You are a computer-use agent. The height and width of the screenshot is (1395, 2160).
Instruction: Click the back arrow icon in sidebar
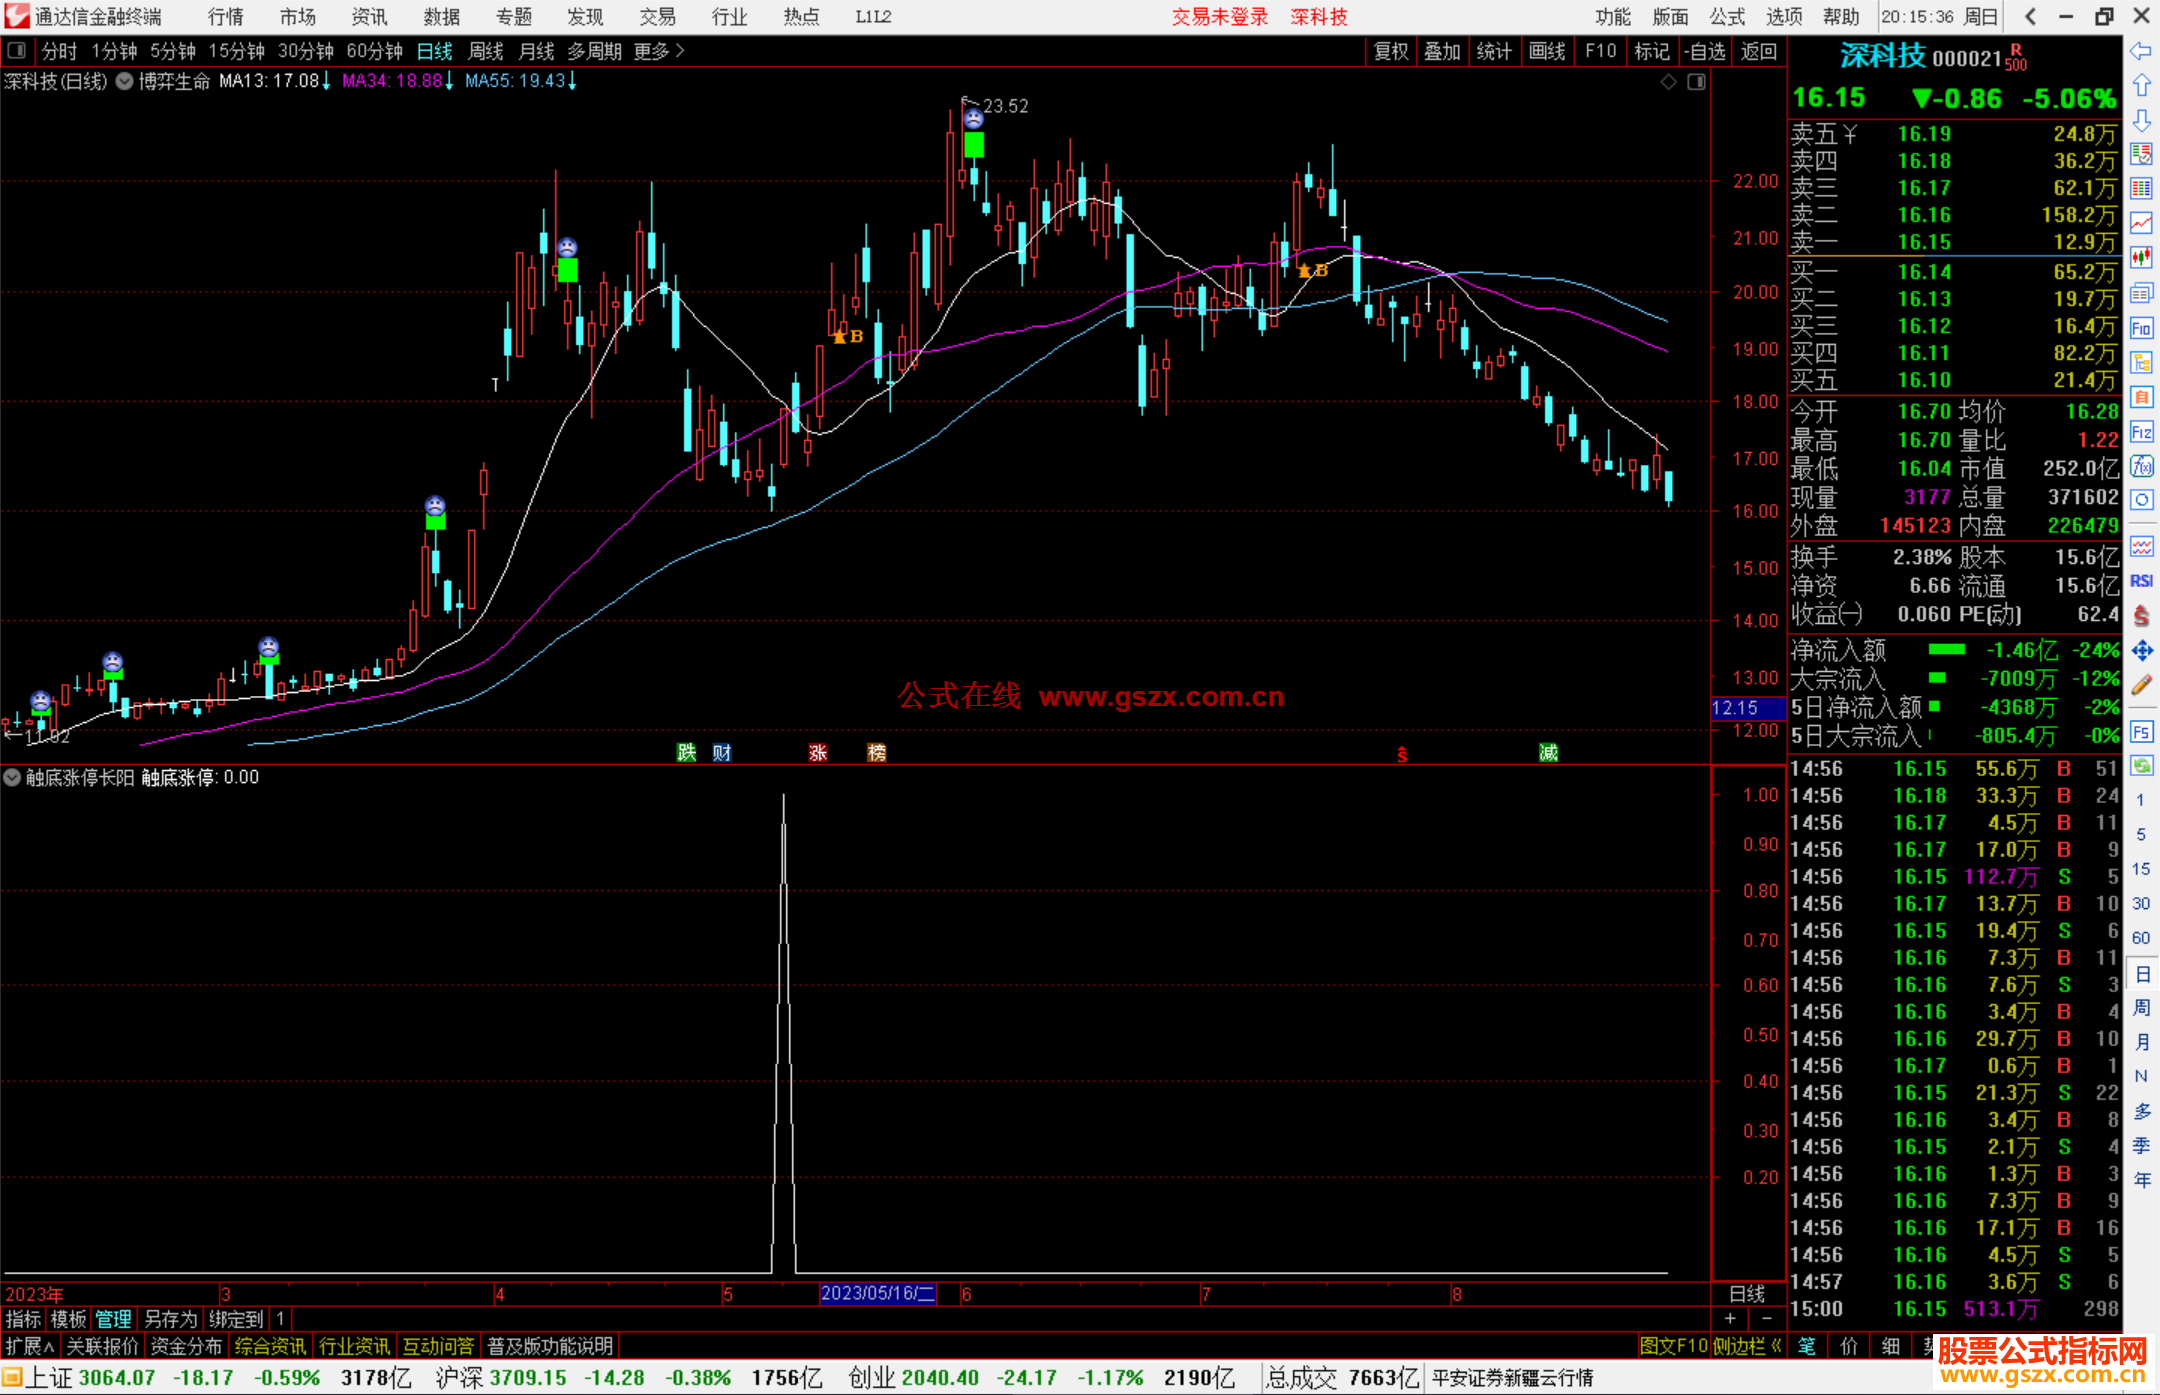2141,50
